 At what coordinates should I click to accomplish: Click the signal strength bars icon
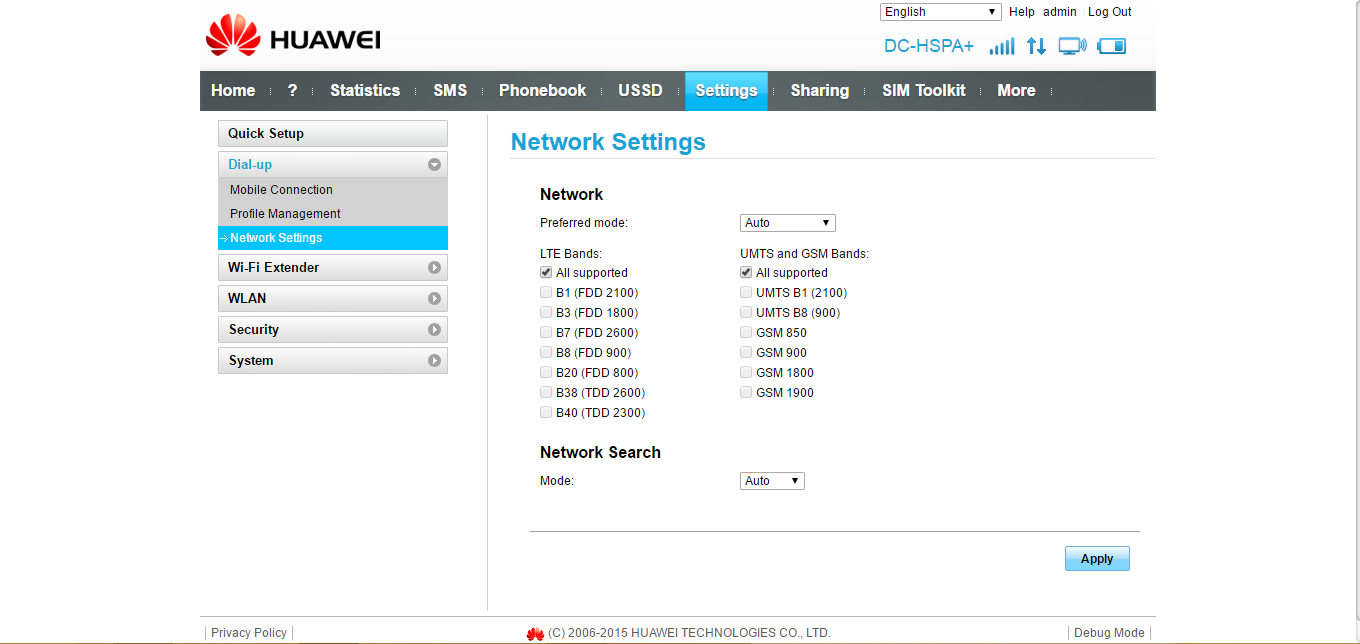(x=1001, y=46)
